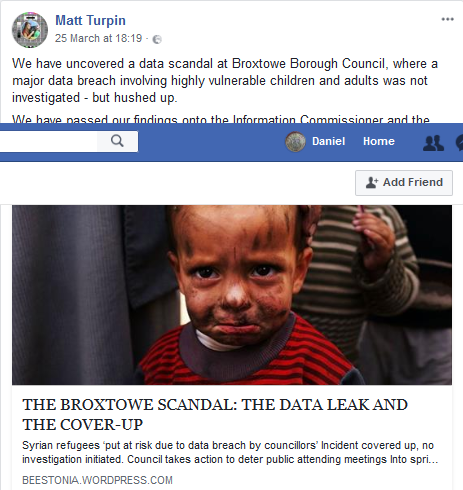Screen dimensions: 463x490
Task: Open Daniel profile link in navbar
Action: (x=328, y=141)
